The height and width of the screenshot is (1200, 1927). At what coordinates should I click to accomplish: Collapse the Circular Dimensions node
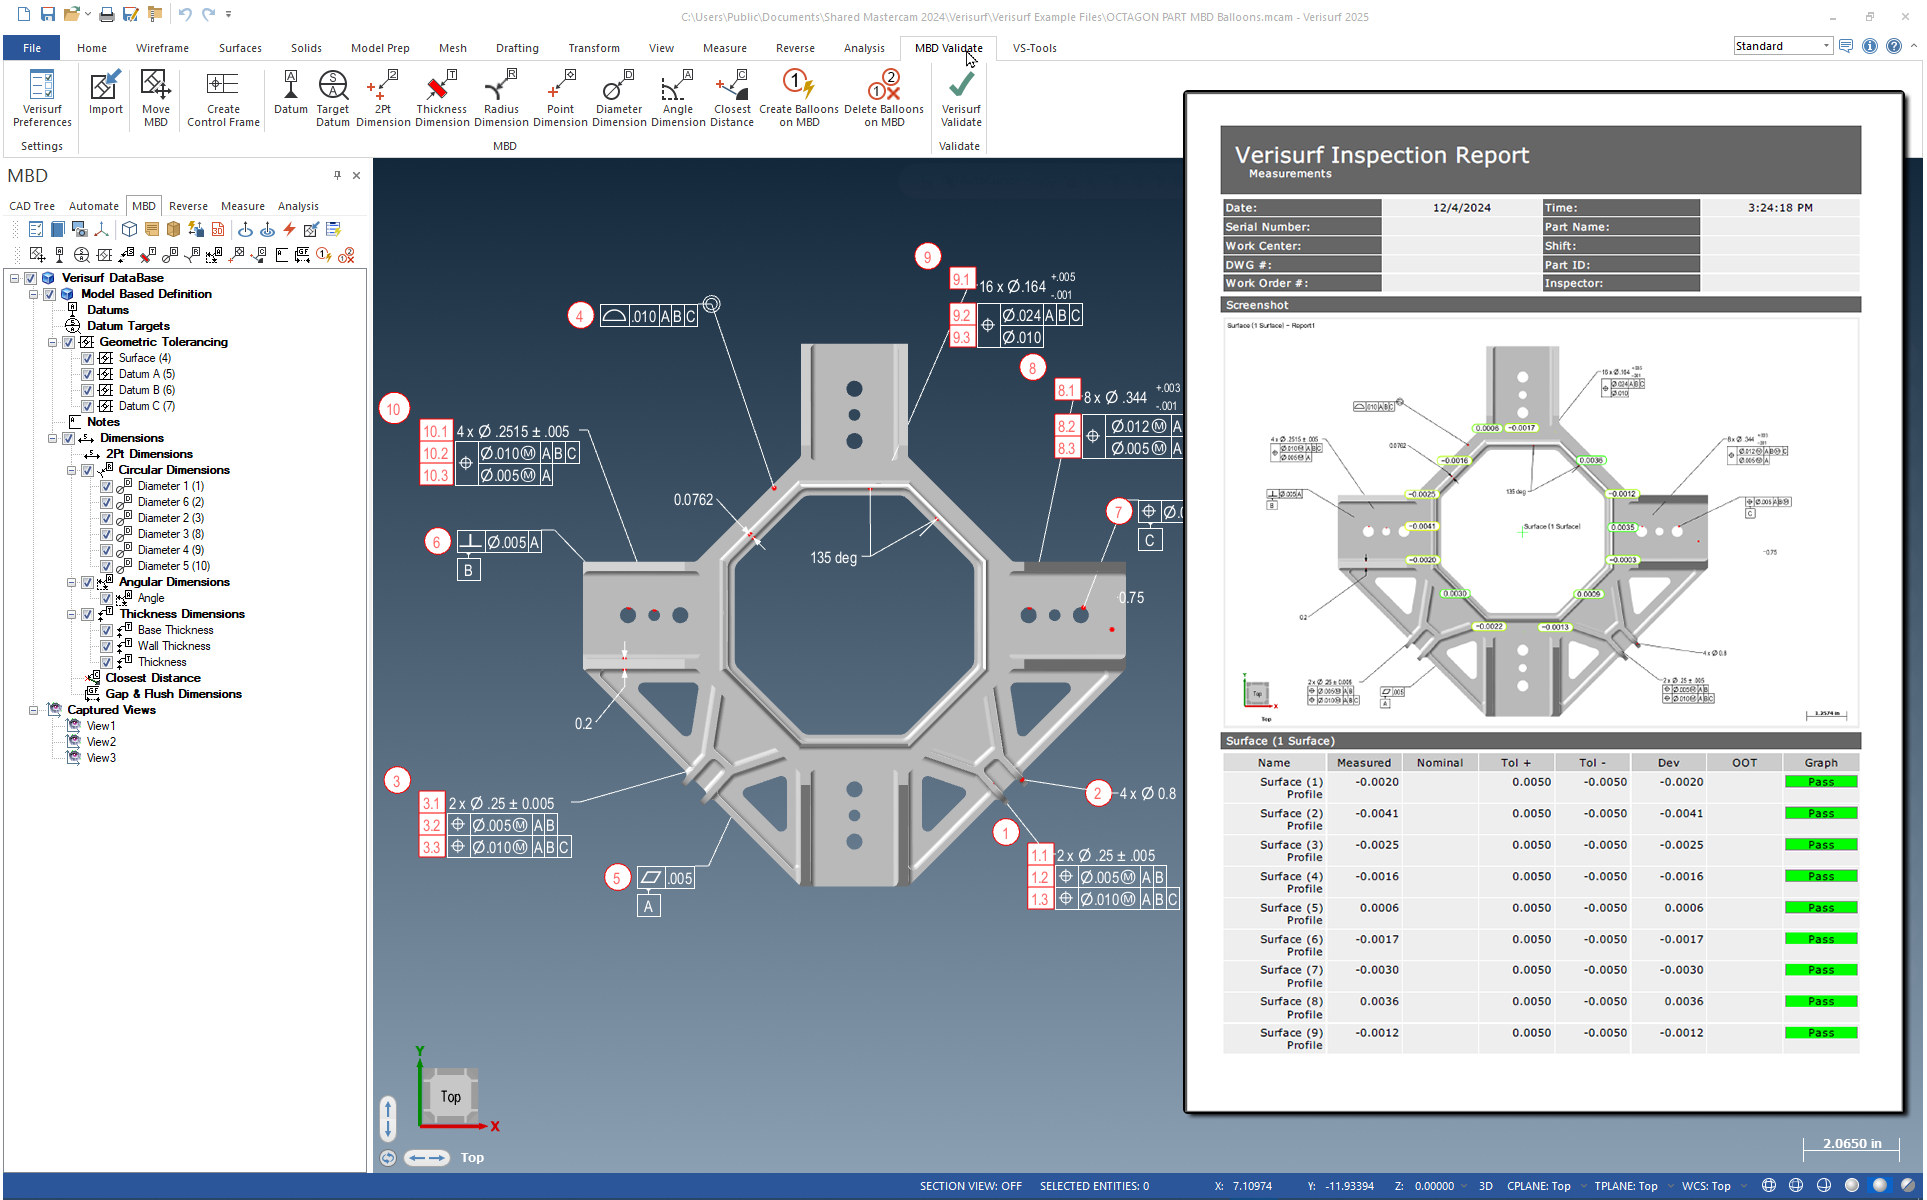tap(71, 470)
